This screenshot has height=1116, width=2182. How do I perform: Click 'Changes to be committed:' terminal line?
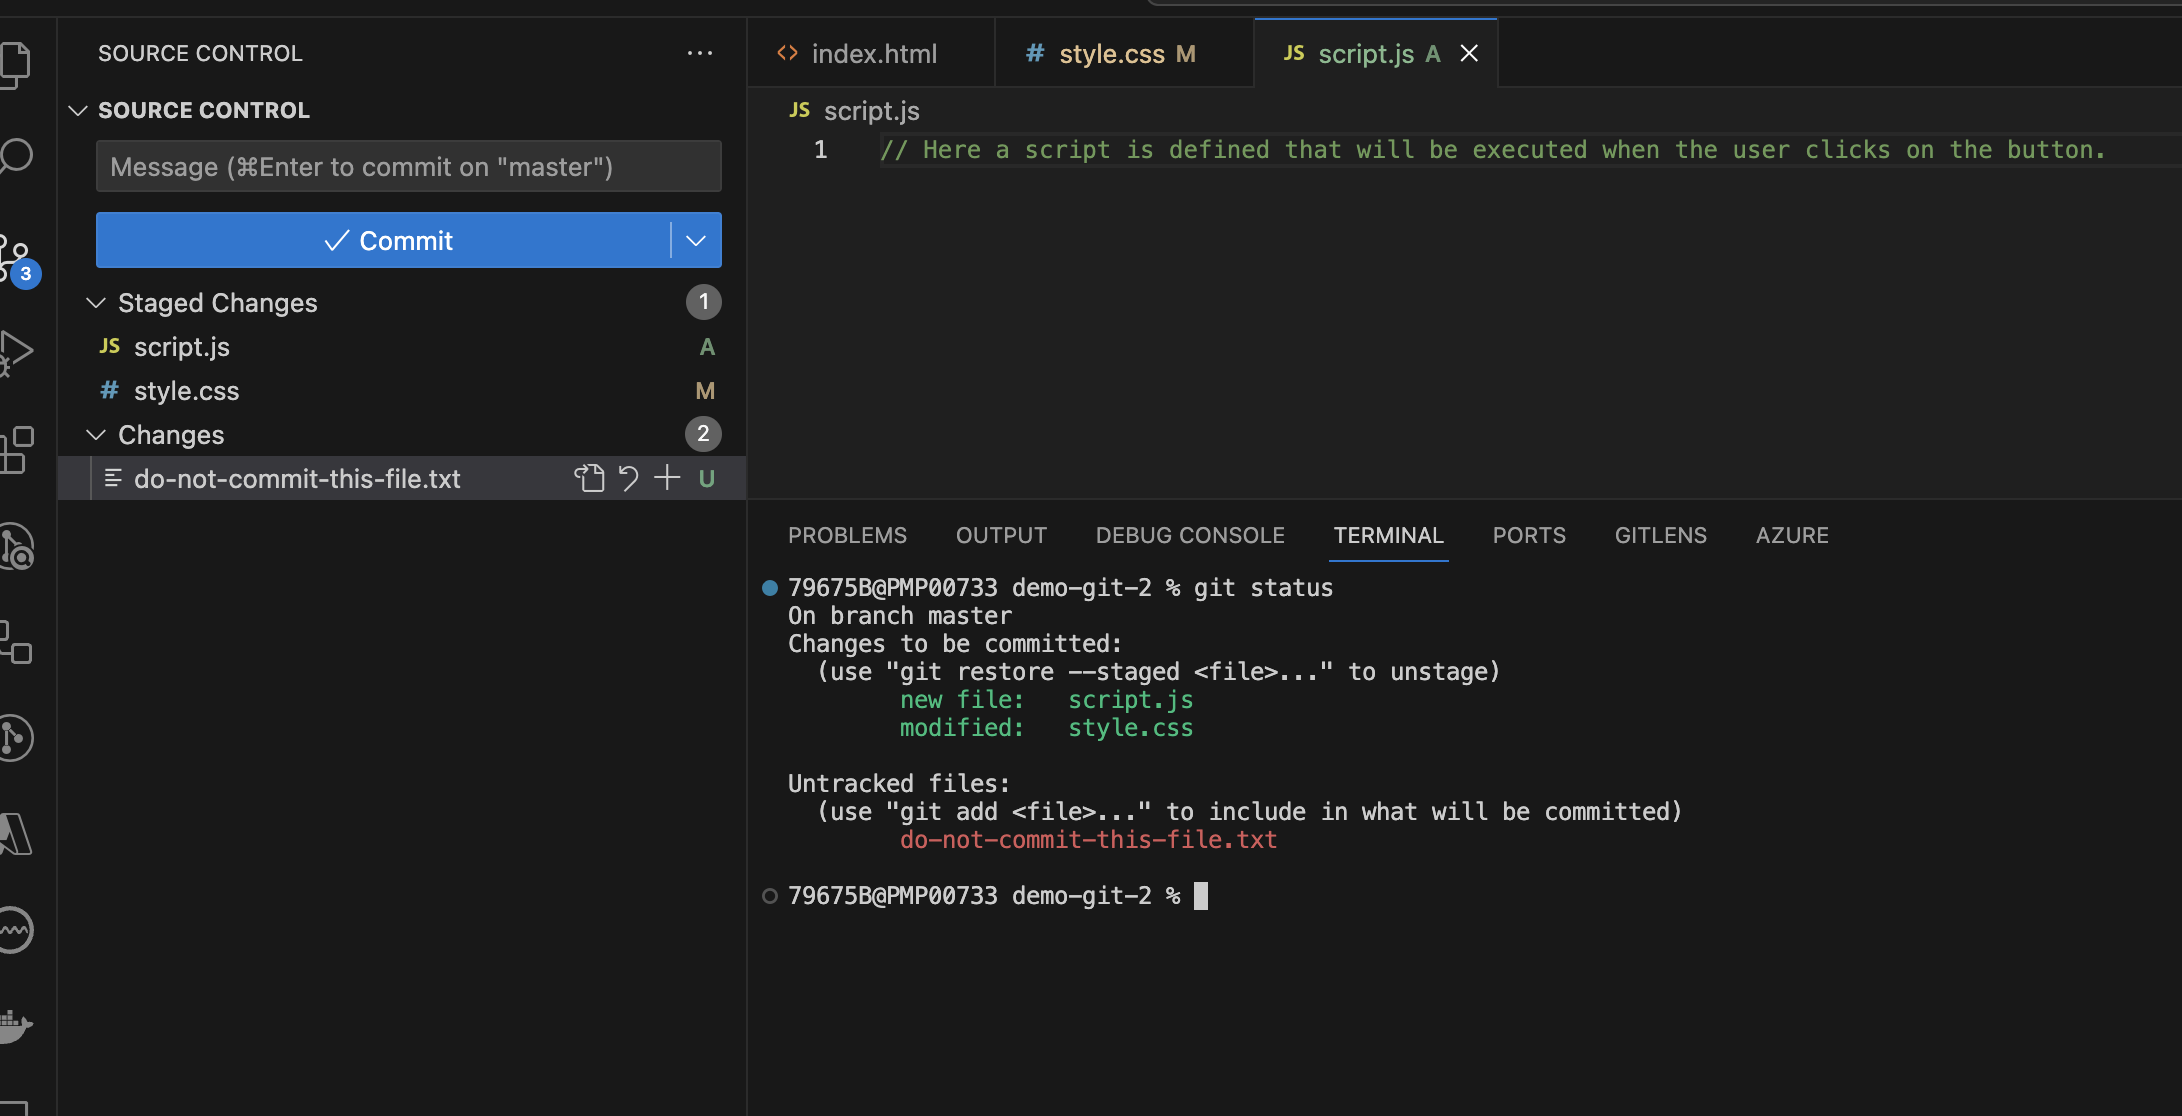point(955,643)
